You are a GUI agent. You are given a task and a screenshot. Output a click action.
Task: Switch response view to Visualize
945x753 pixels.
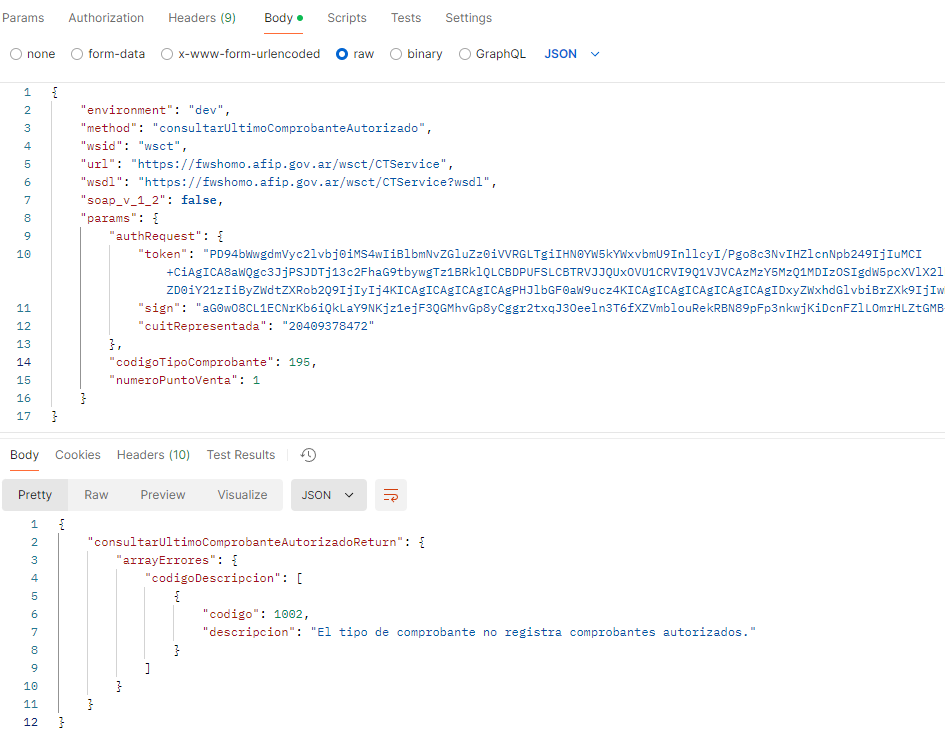click(x=242, y=495)
